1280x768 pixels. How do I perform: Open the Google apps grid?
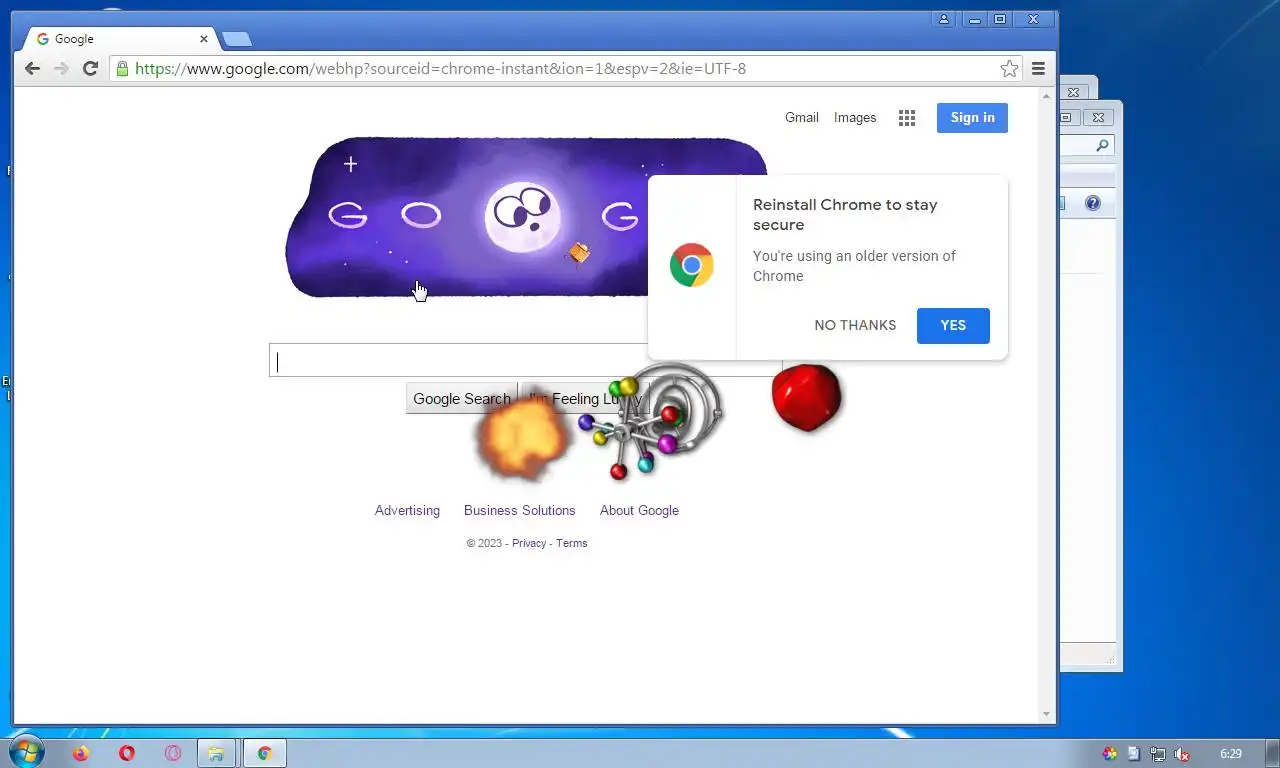(x=907, y=118)
